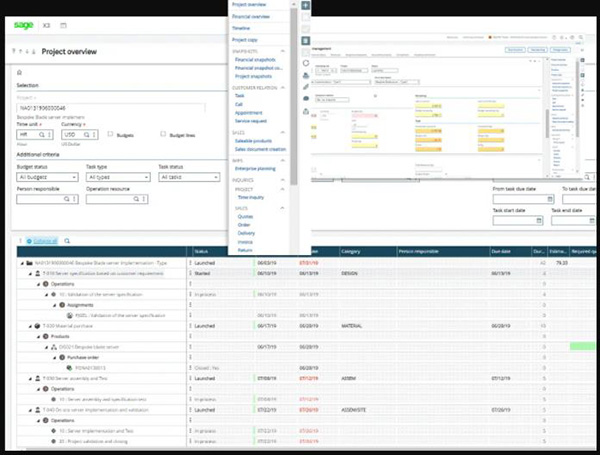Open the Saleable products link
The height and width of the screenshot is (455, 600).
coord(253,141)
